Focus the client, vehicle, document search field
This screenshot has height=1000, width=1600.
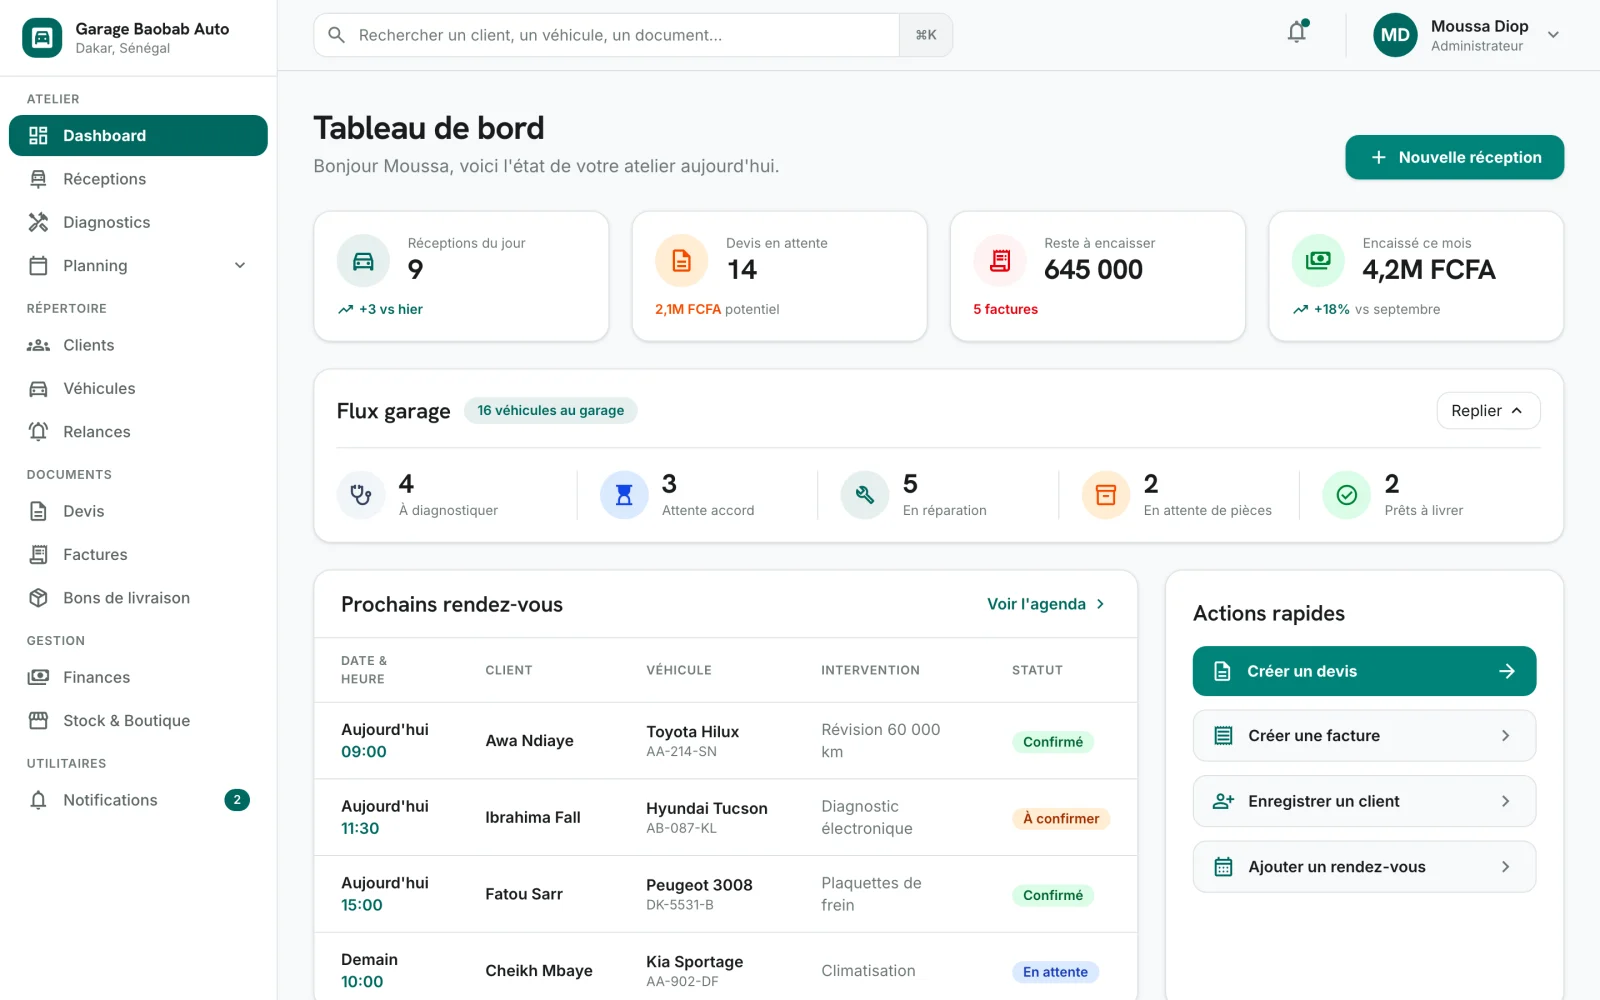point(607,35)
